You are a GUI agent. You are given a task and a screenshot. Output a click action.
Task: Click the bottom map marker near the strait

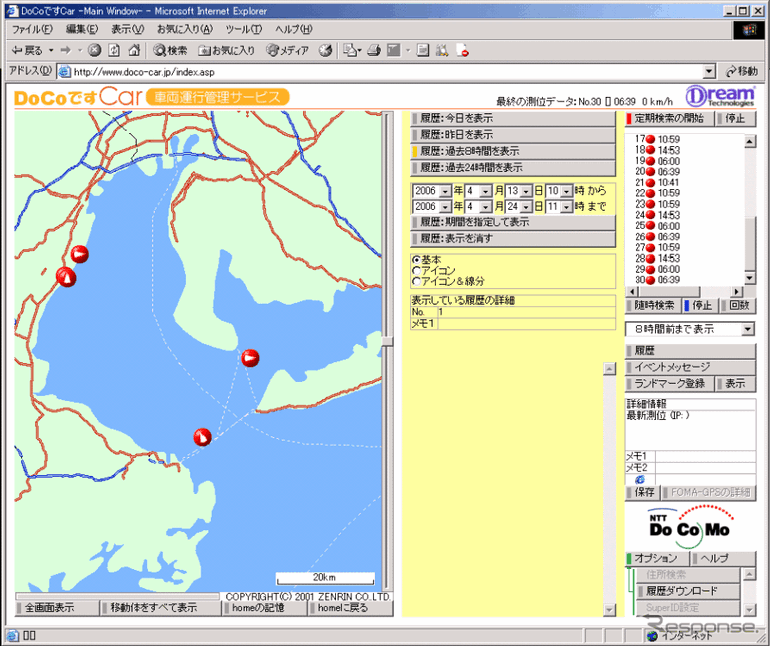pyautogui.click(x=202, y=437)
